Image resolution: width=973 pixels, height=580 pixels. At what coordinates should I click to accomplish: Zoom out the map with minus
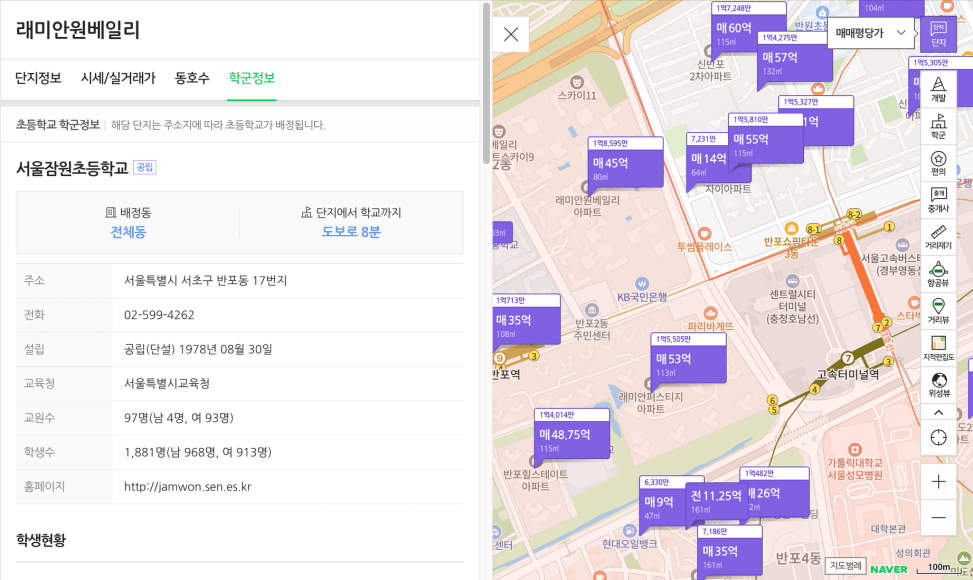[x=938, y=517]
